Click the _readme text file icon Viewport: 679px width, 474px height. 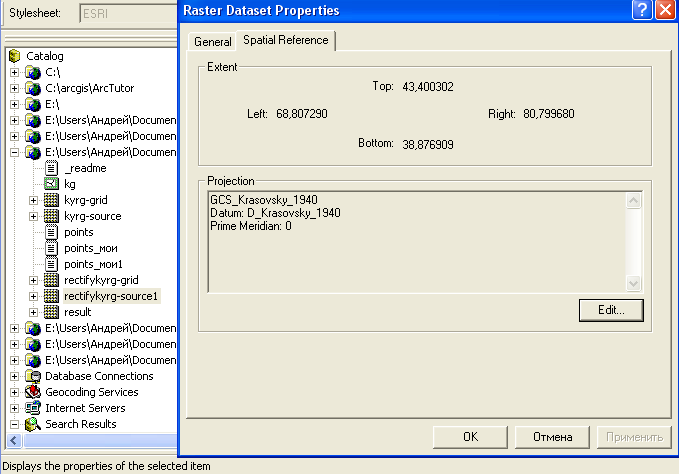pyautogui.click(x=52, y=168)
